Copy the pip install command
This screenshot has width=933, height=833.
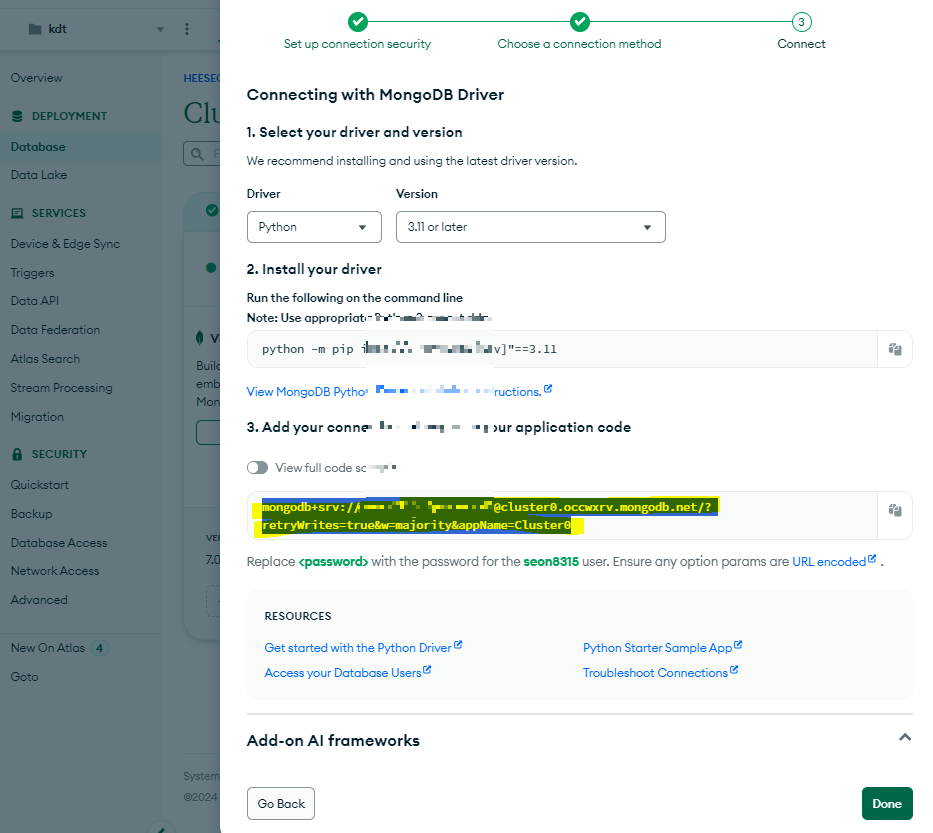895,349
